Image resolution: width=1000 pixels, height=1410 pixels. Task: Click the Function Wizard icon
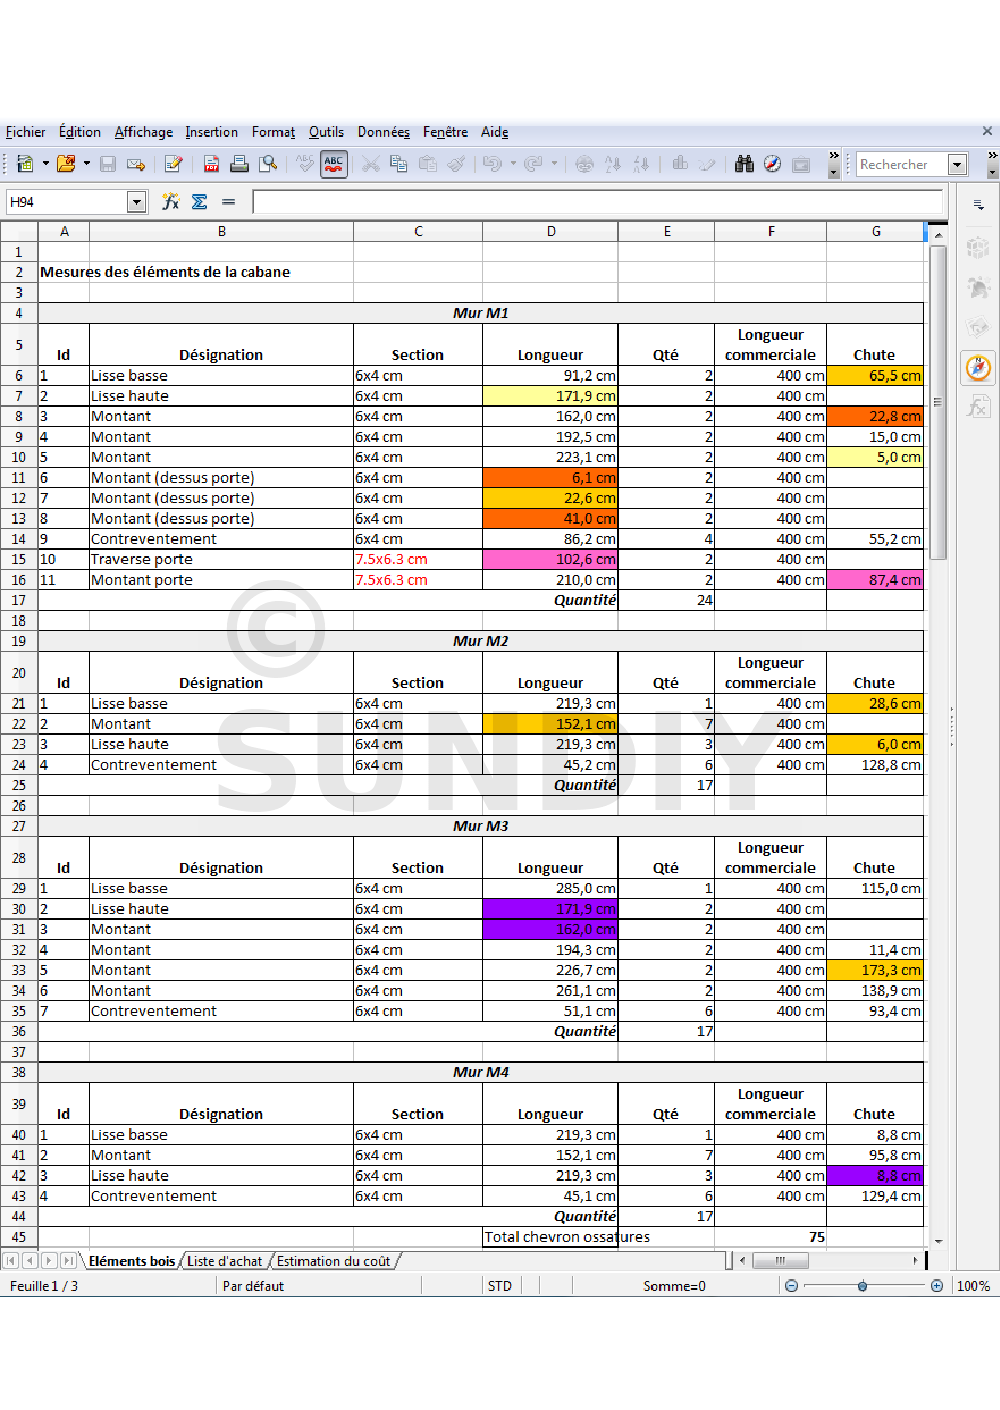tap(171, 202)
